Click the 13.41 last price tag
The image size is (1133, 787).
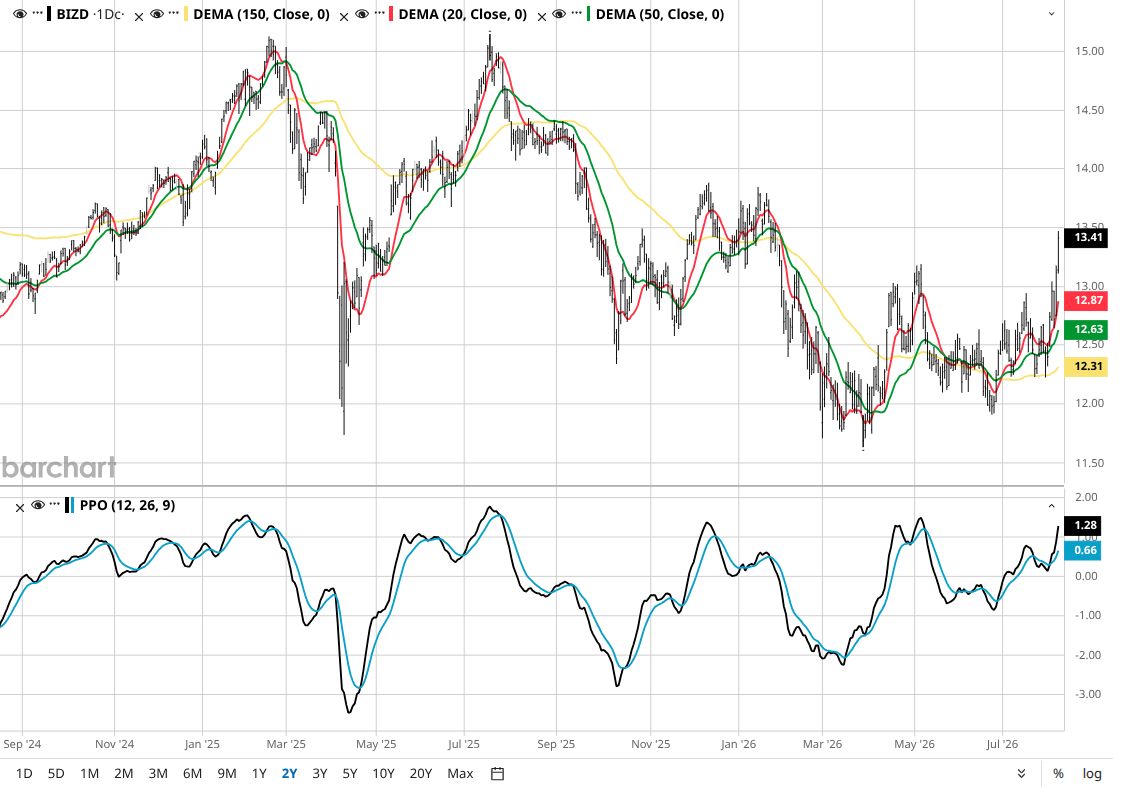coord(1086,238)
